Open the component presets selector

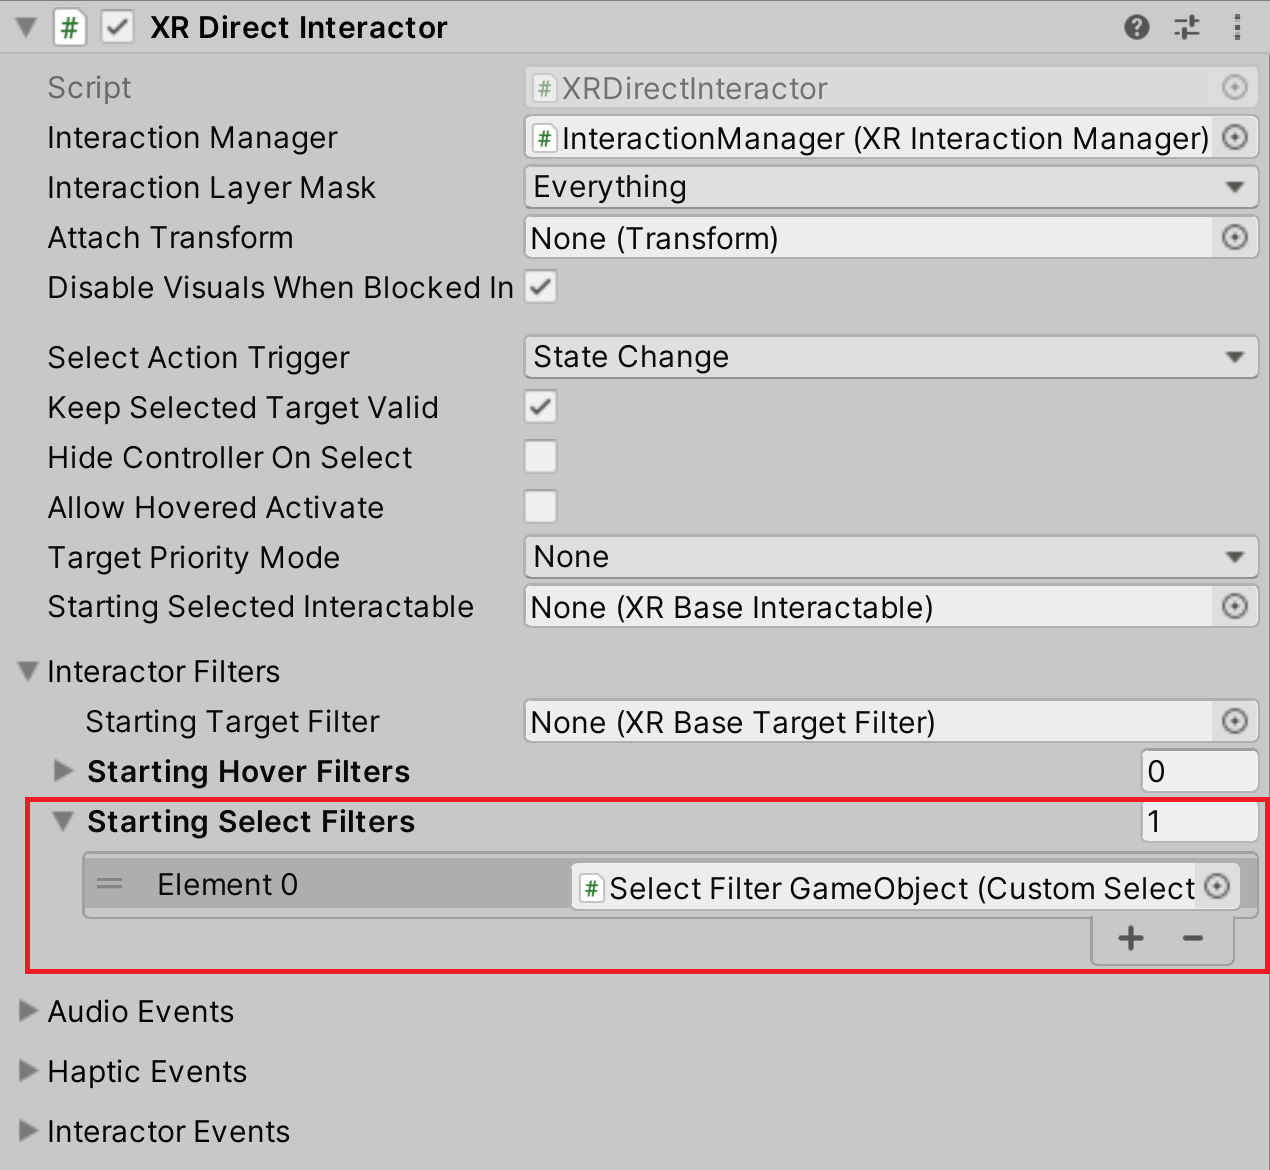[x=1186, y=27]
